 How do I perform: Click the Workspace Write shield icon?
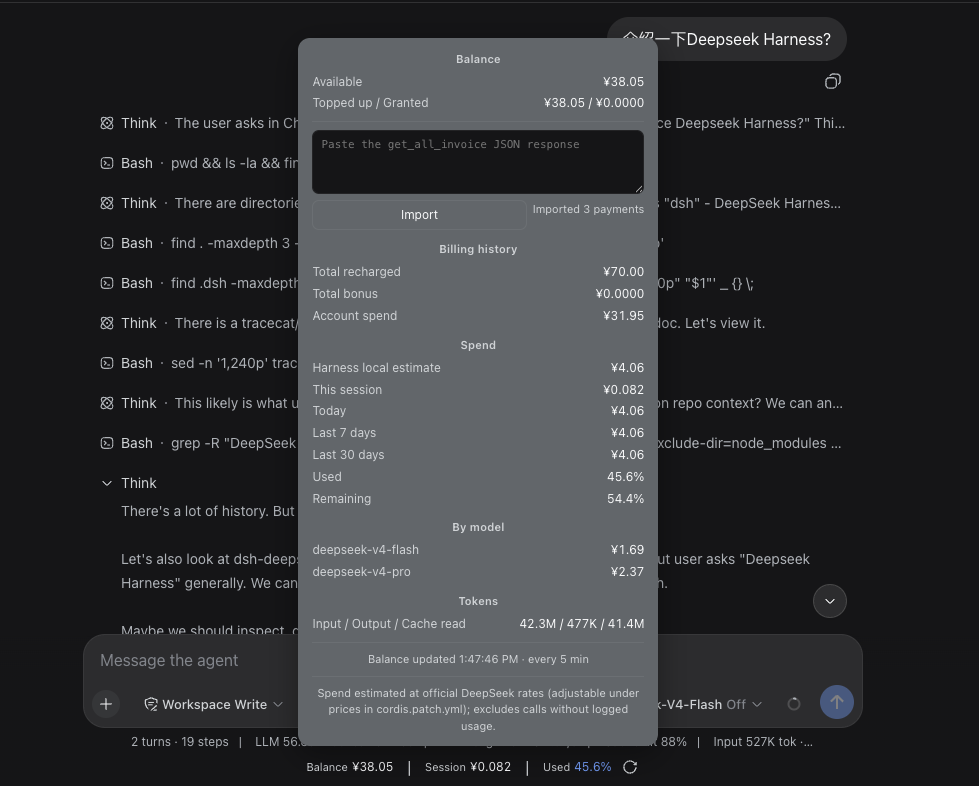pos(150,704)
